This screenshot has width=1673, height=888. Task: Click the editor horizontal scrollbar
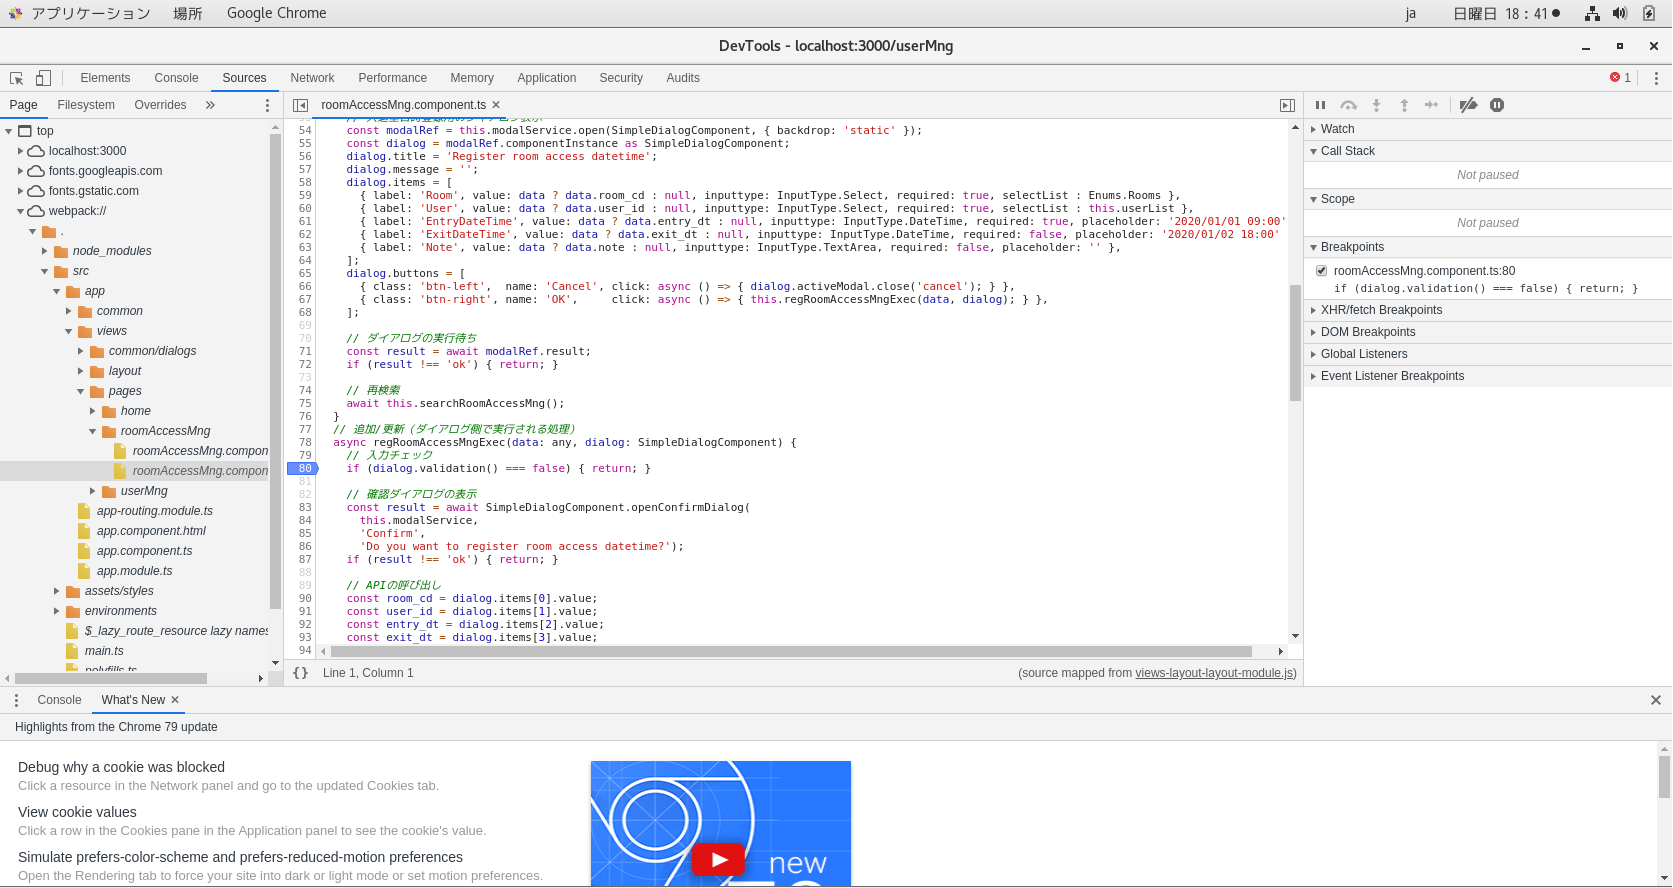[x=790, y=651]
